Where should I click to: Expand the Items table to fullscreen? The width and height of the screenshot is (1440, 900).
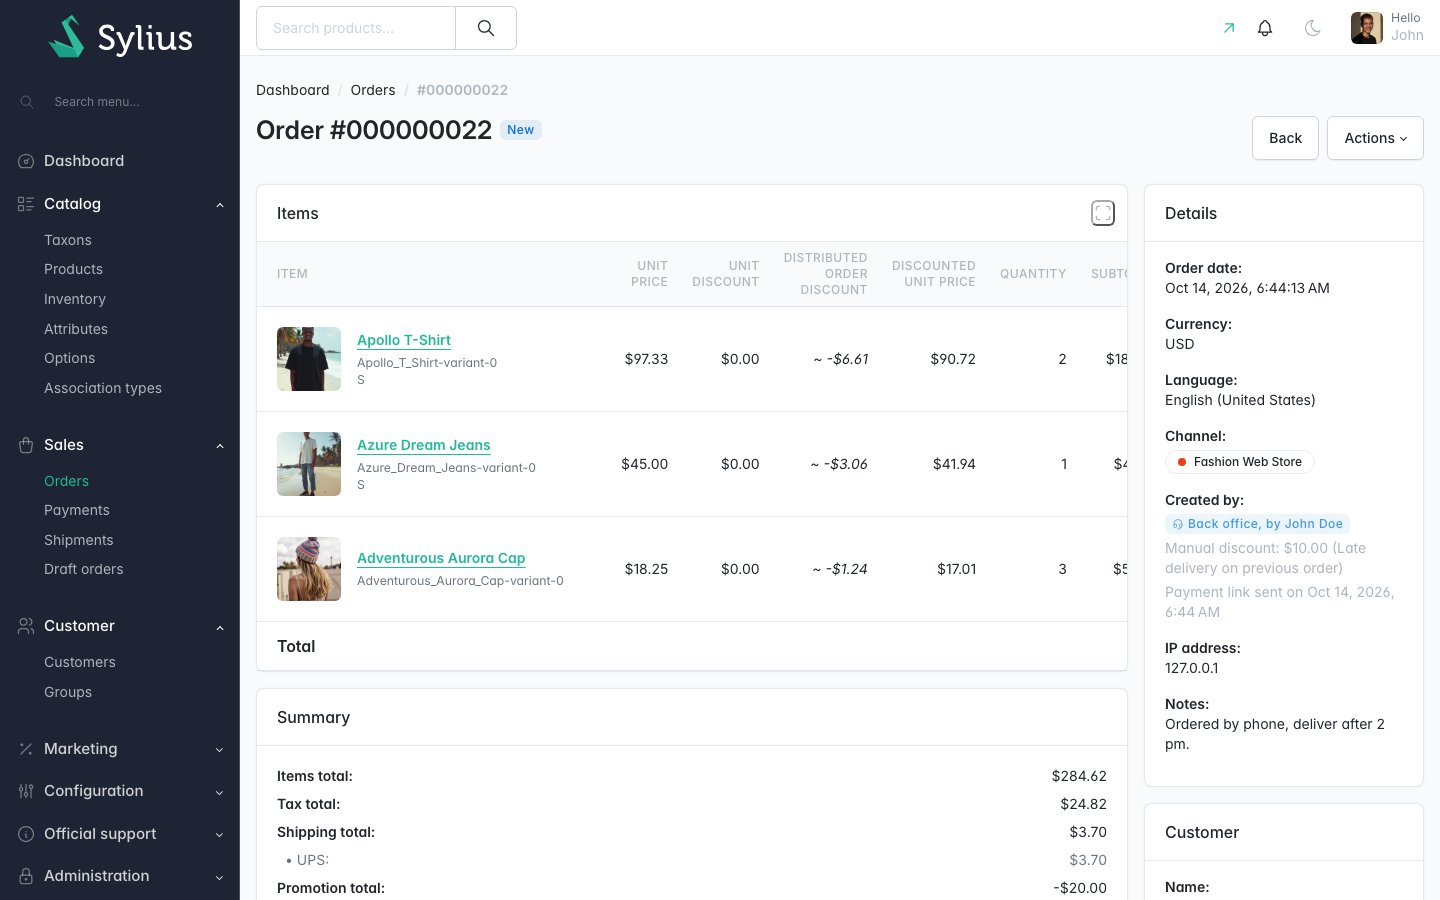(x=1103, y=213)
